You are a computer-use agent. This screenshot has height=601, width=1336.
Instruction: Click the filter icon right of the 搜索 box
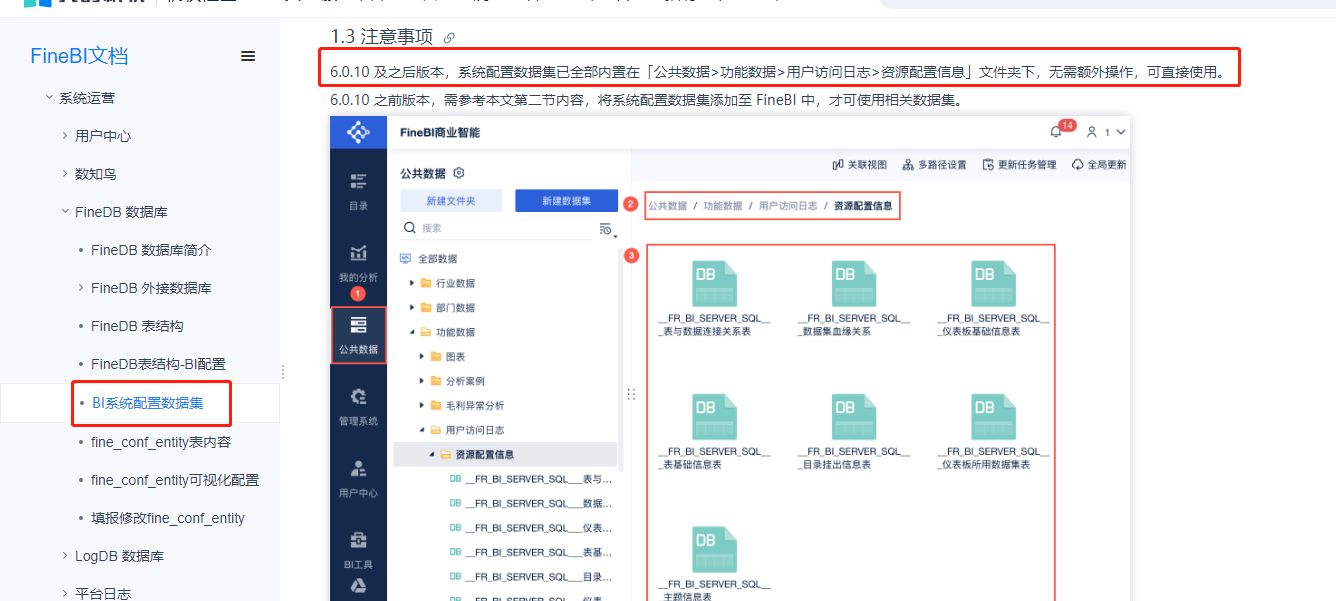click(606, 229)
